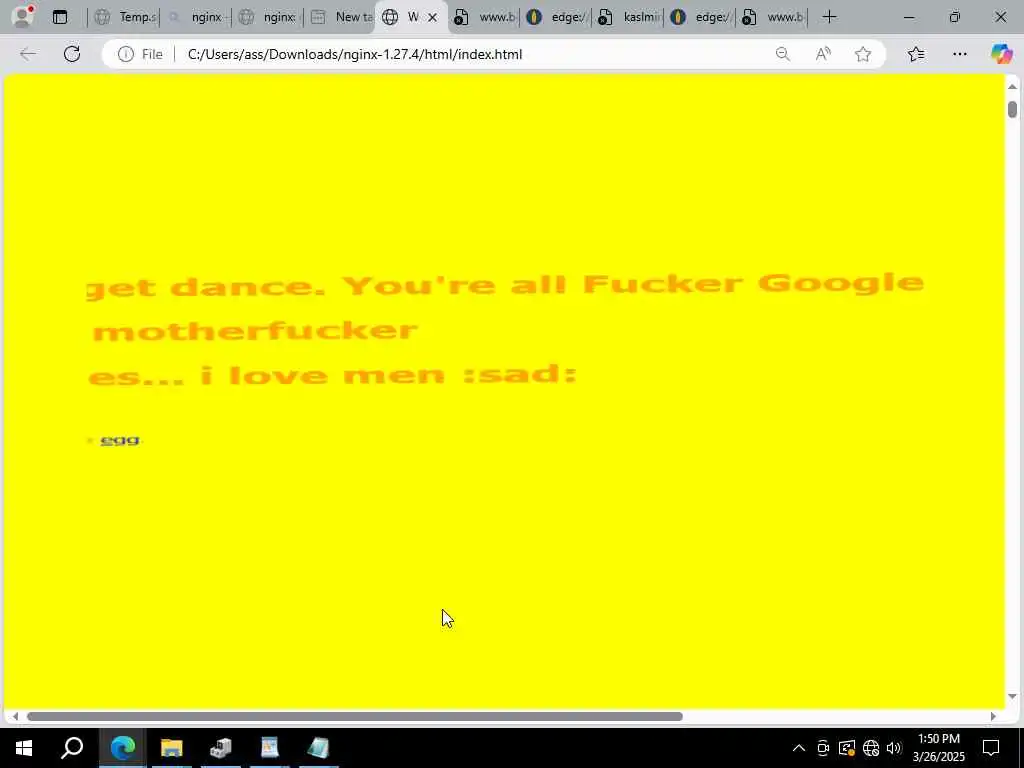This screenshot has width=1024, height=768.
Task: Open the network globe tray icon
Action: pos(871,748)
